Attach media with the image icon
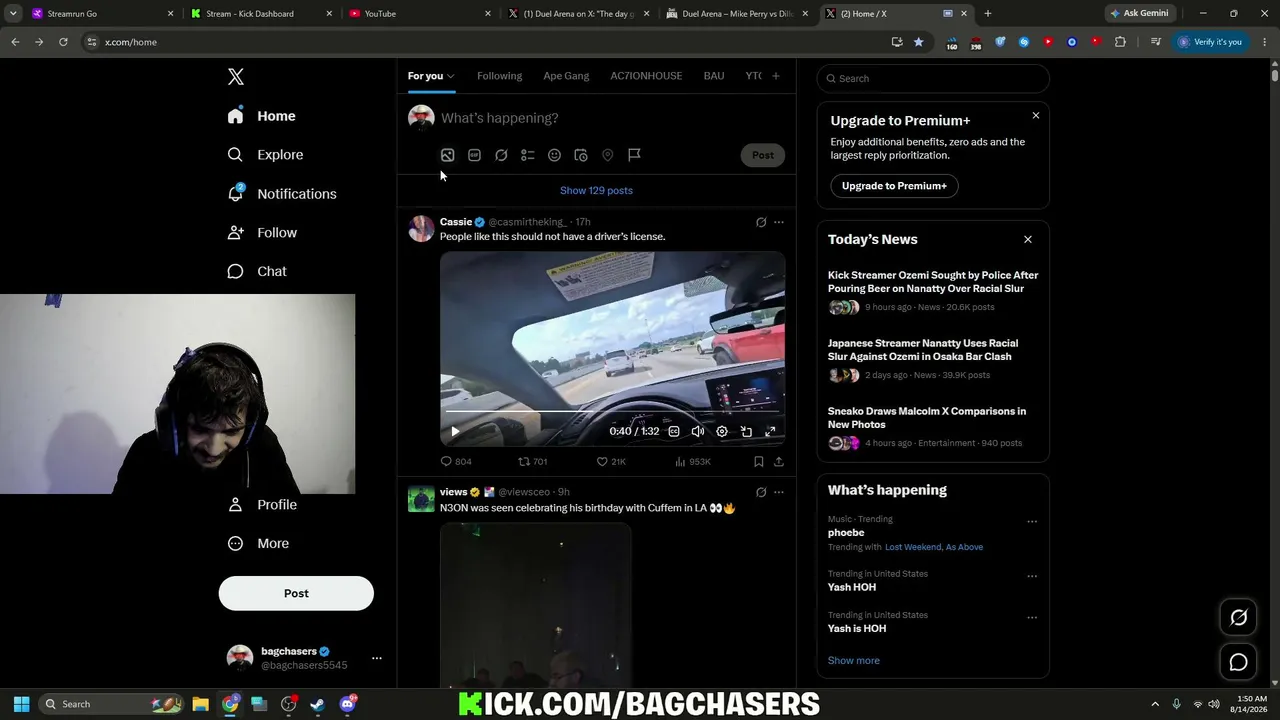1280x720 pixels. 448,155
